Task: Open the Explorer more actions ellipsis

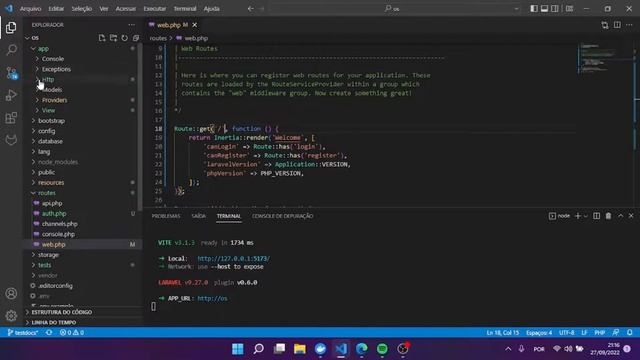Action: (x=131, y=25)
